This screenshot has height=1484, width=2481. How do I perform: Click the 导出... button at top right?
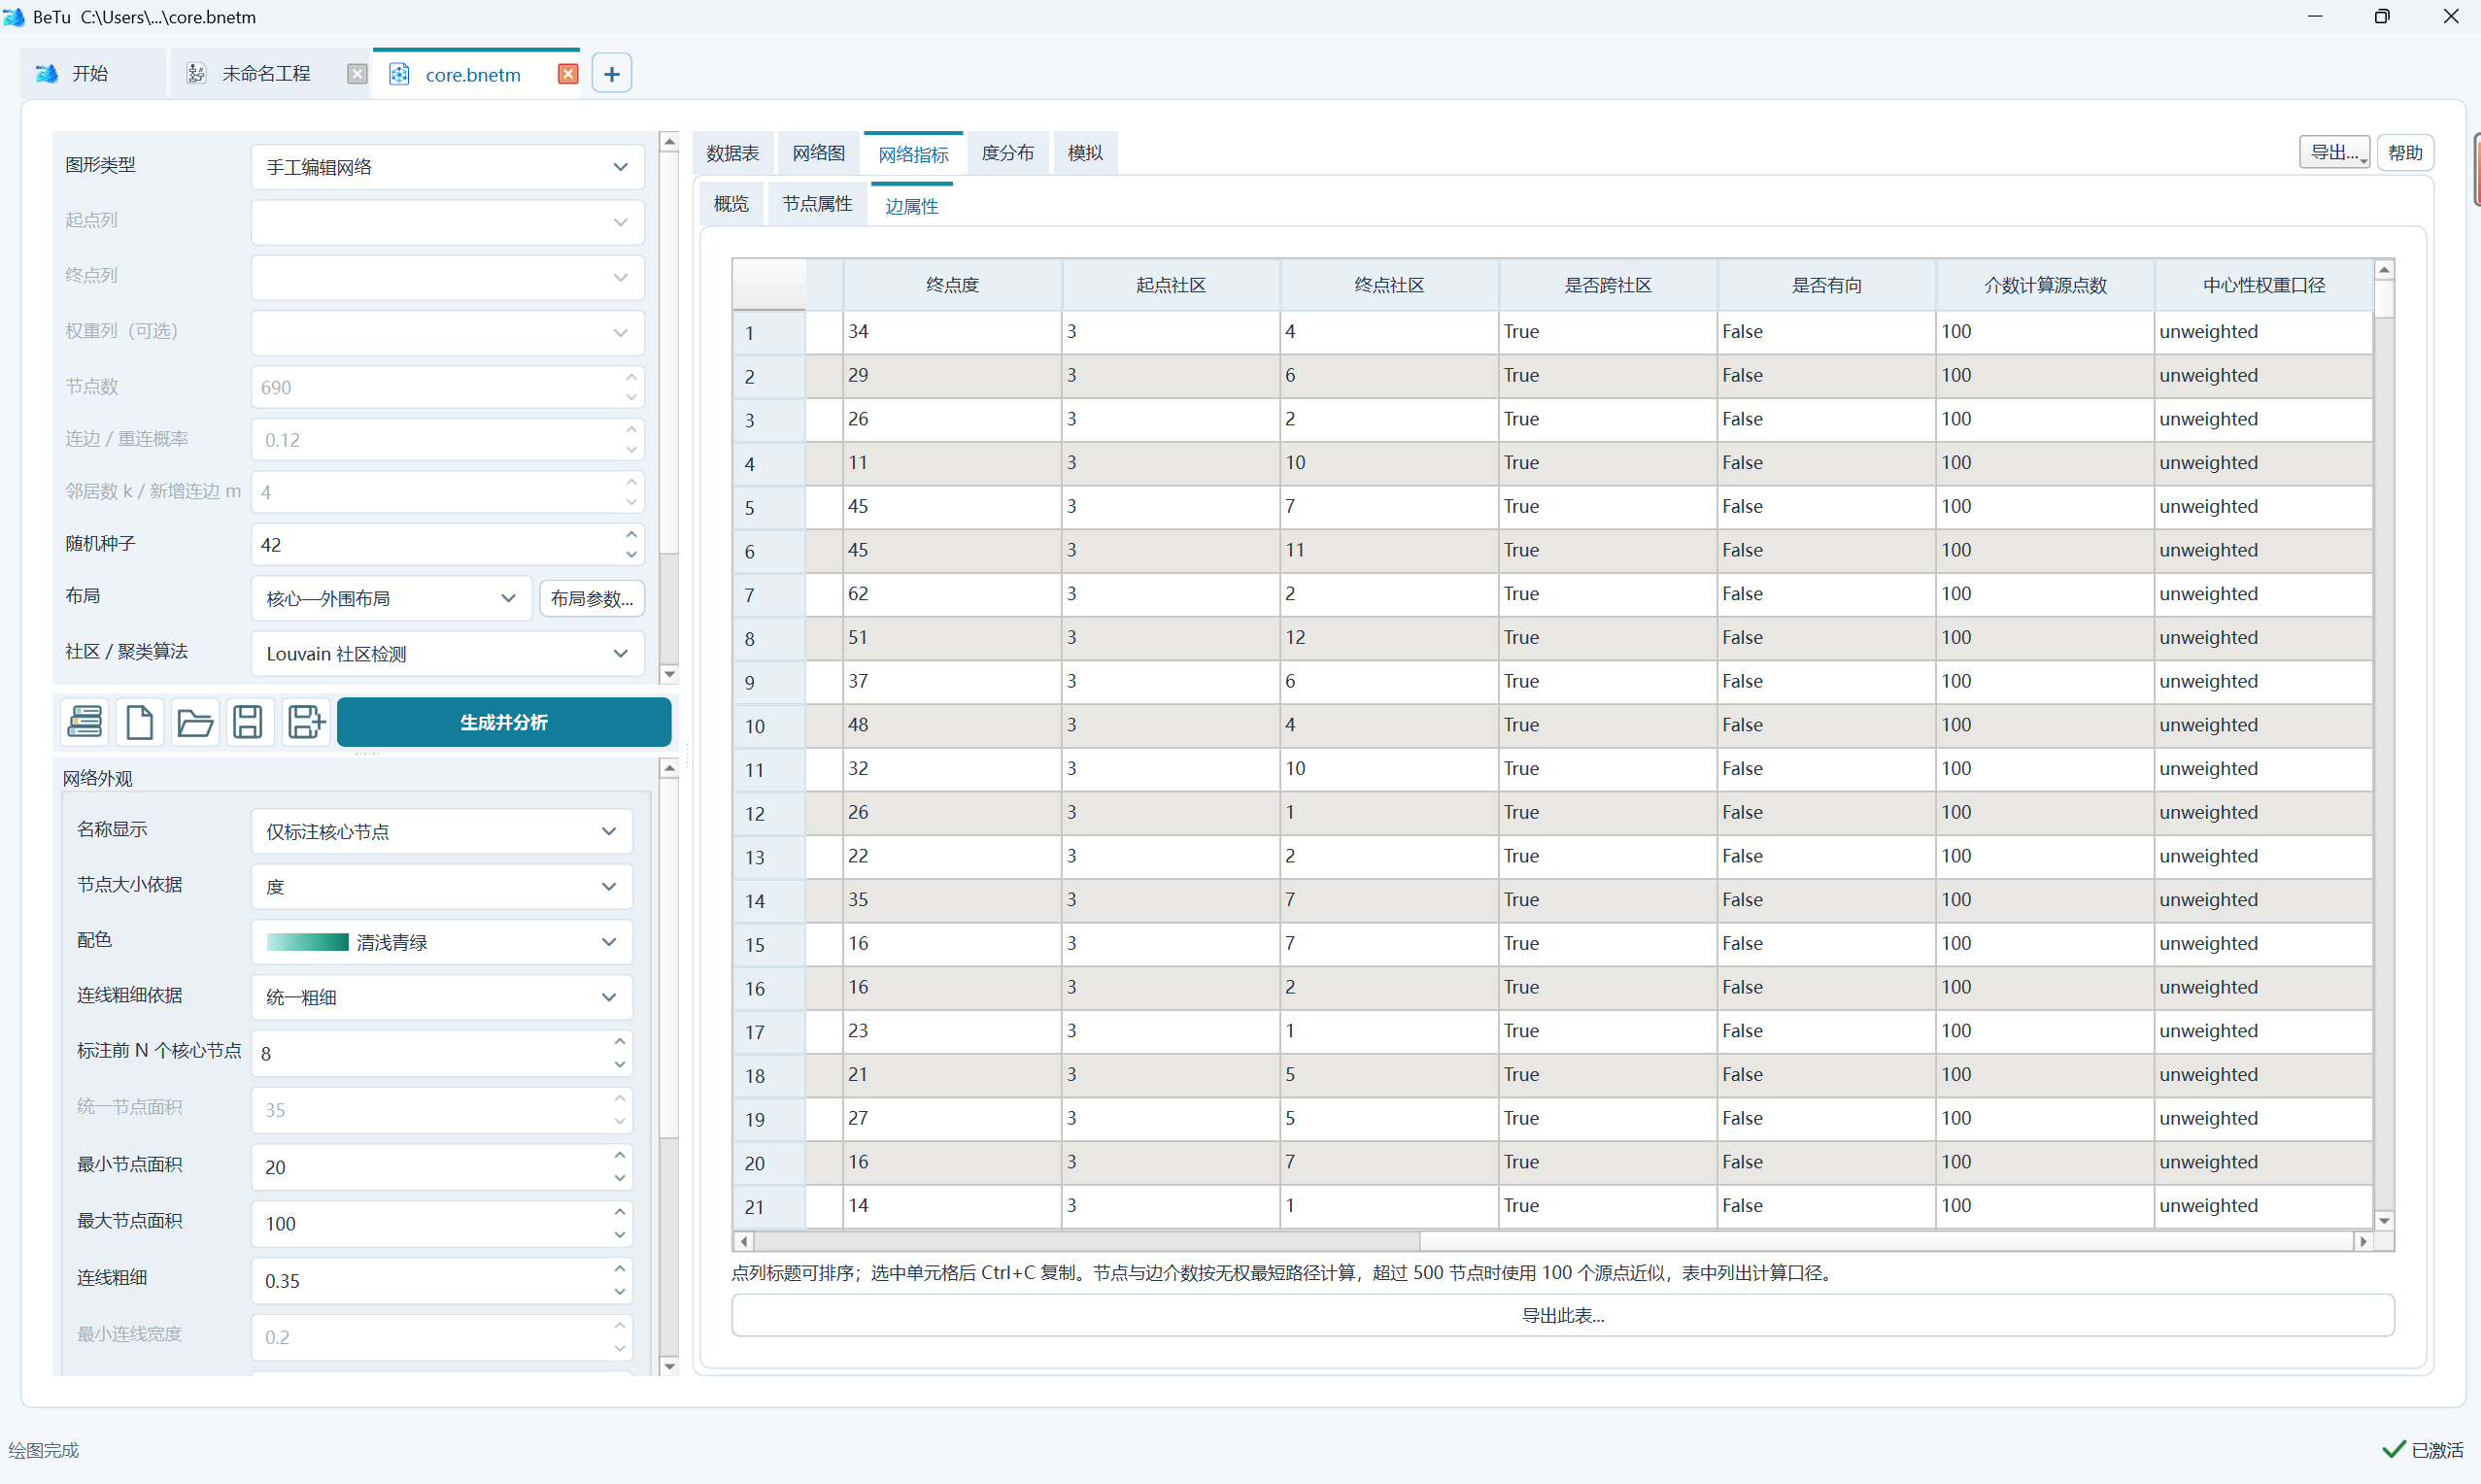2333,153
